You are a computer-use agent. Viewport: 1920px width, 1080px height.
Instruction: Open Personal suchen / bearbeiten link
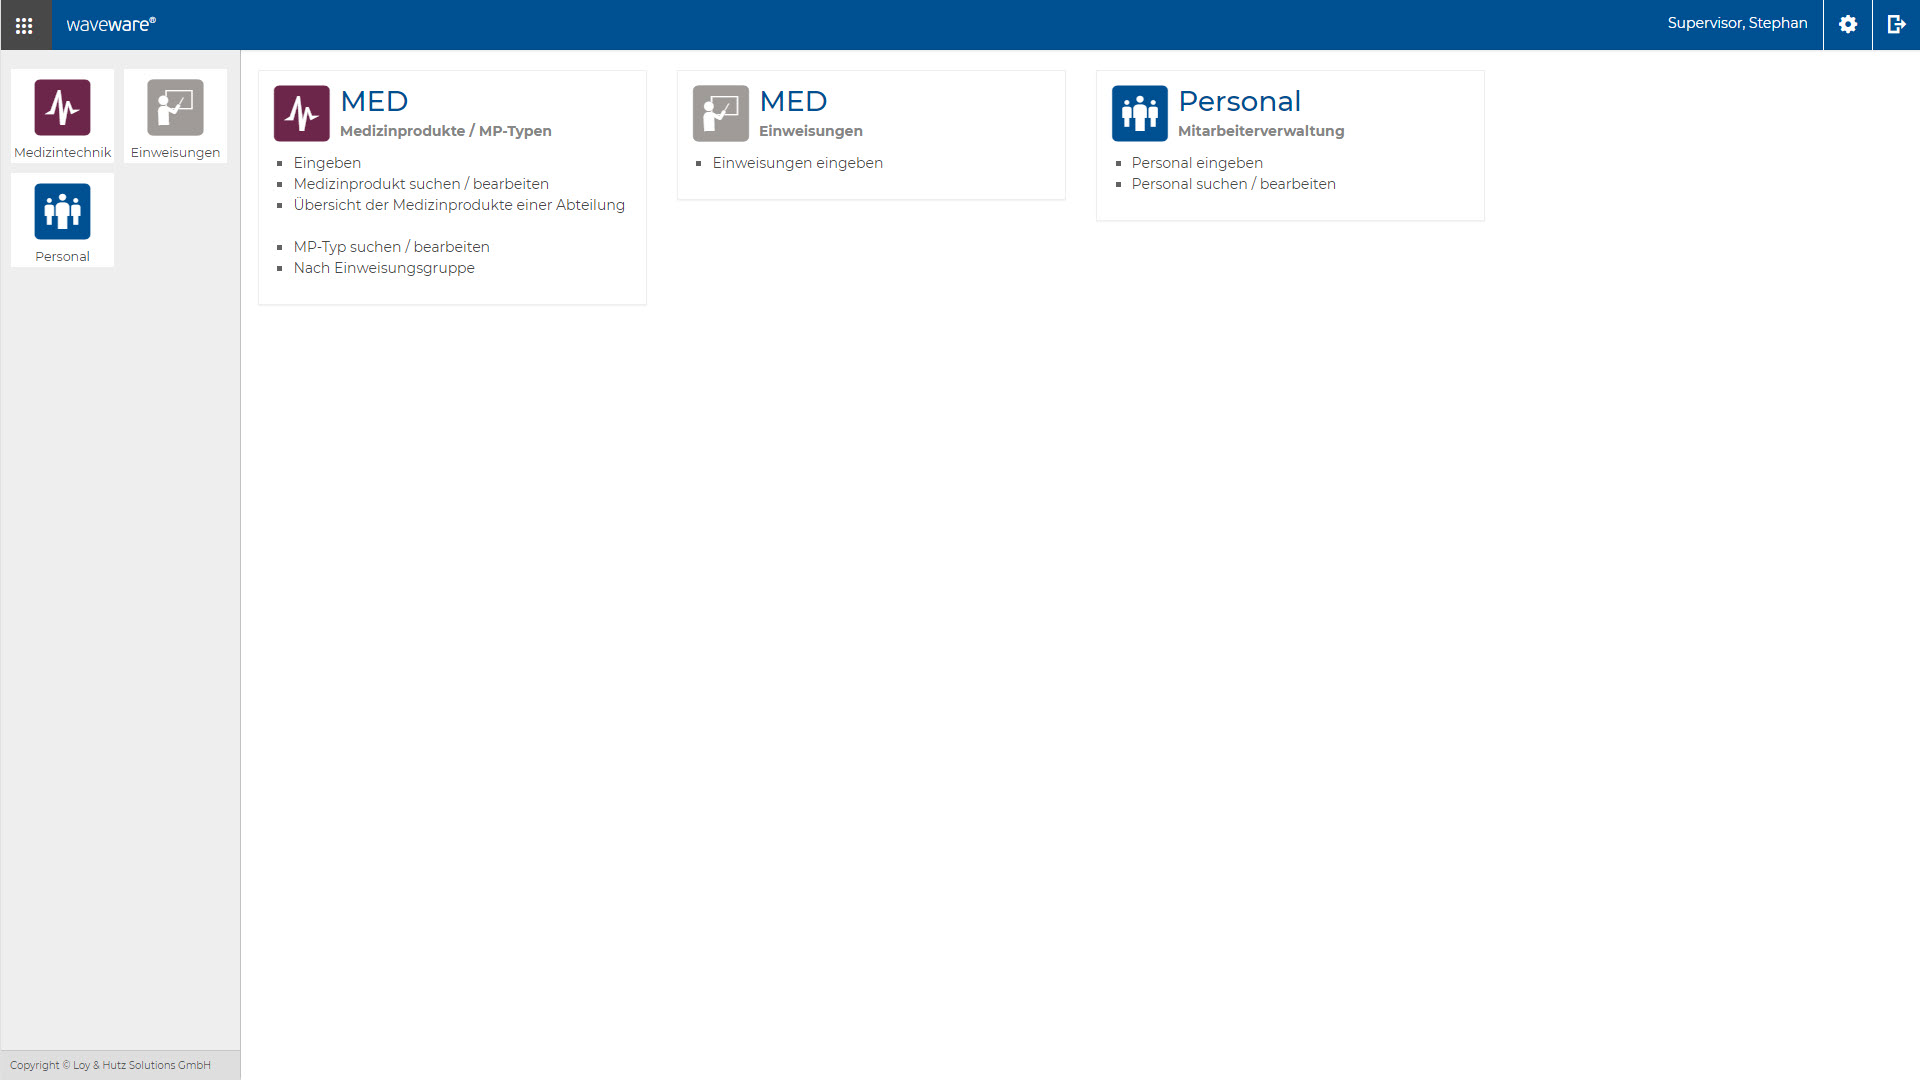point(1233,184)
